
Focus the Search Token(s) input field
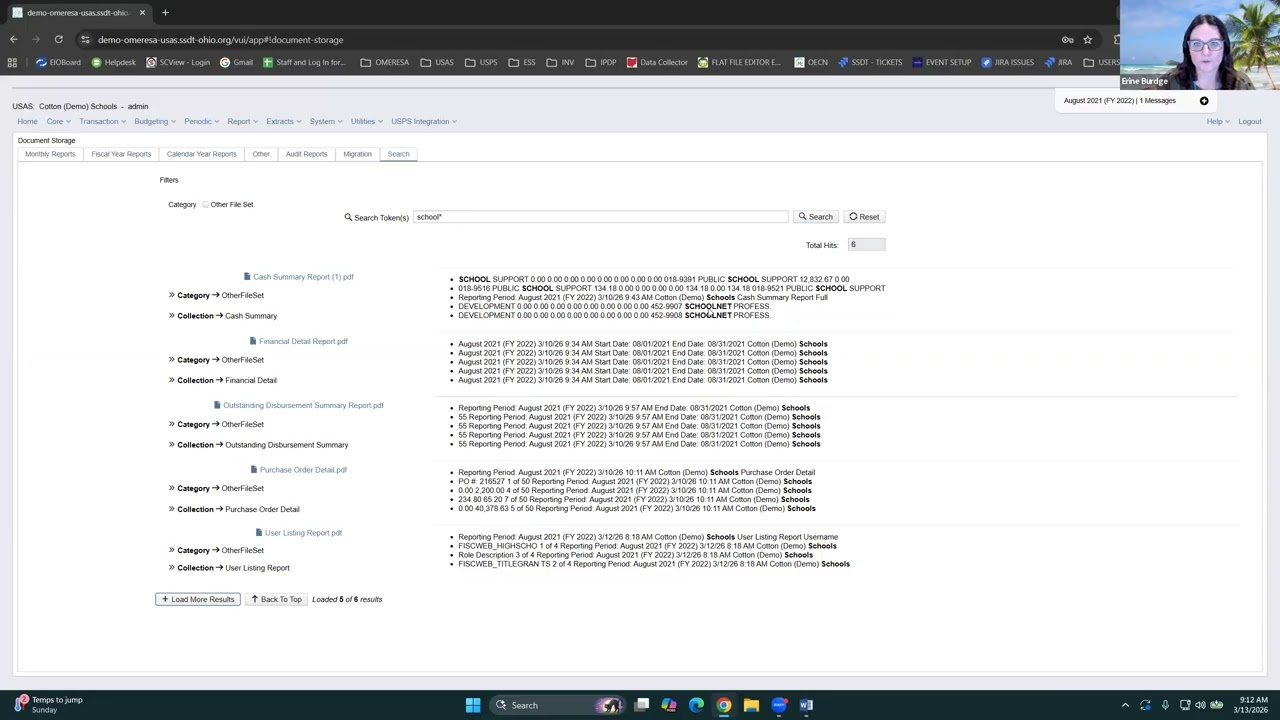coord(600,217)
